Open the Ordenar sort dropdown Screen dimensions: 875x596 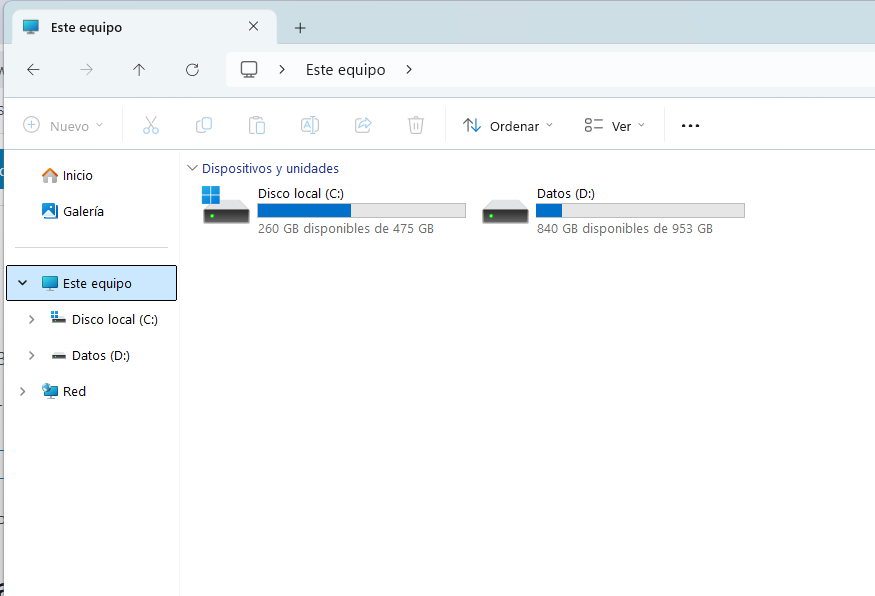508,126
